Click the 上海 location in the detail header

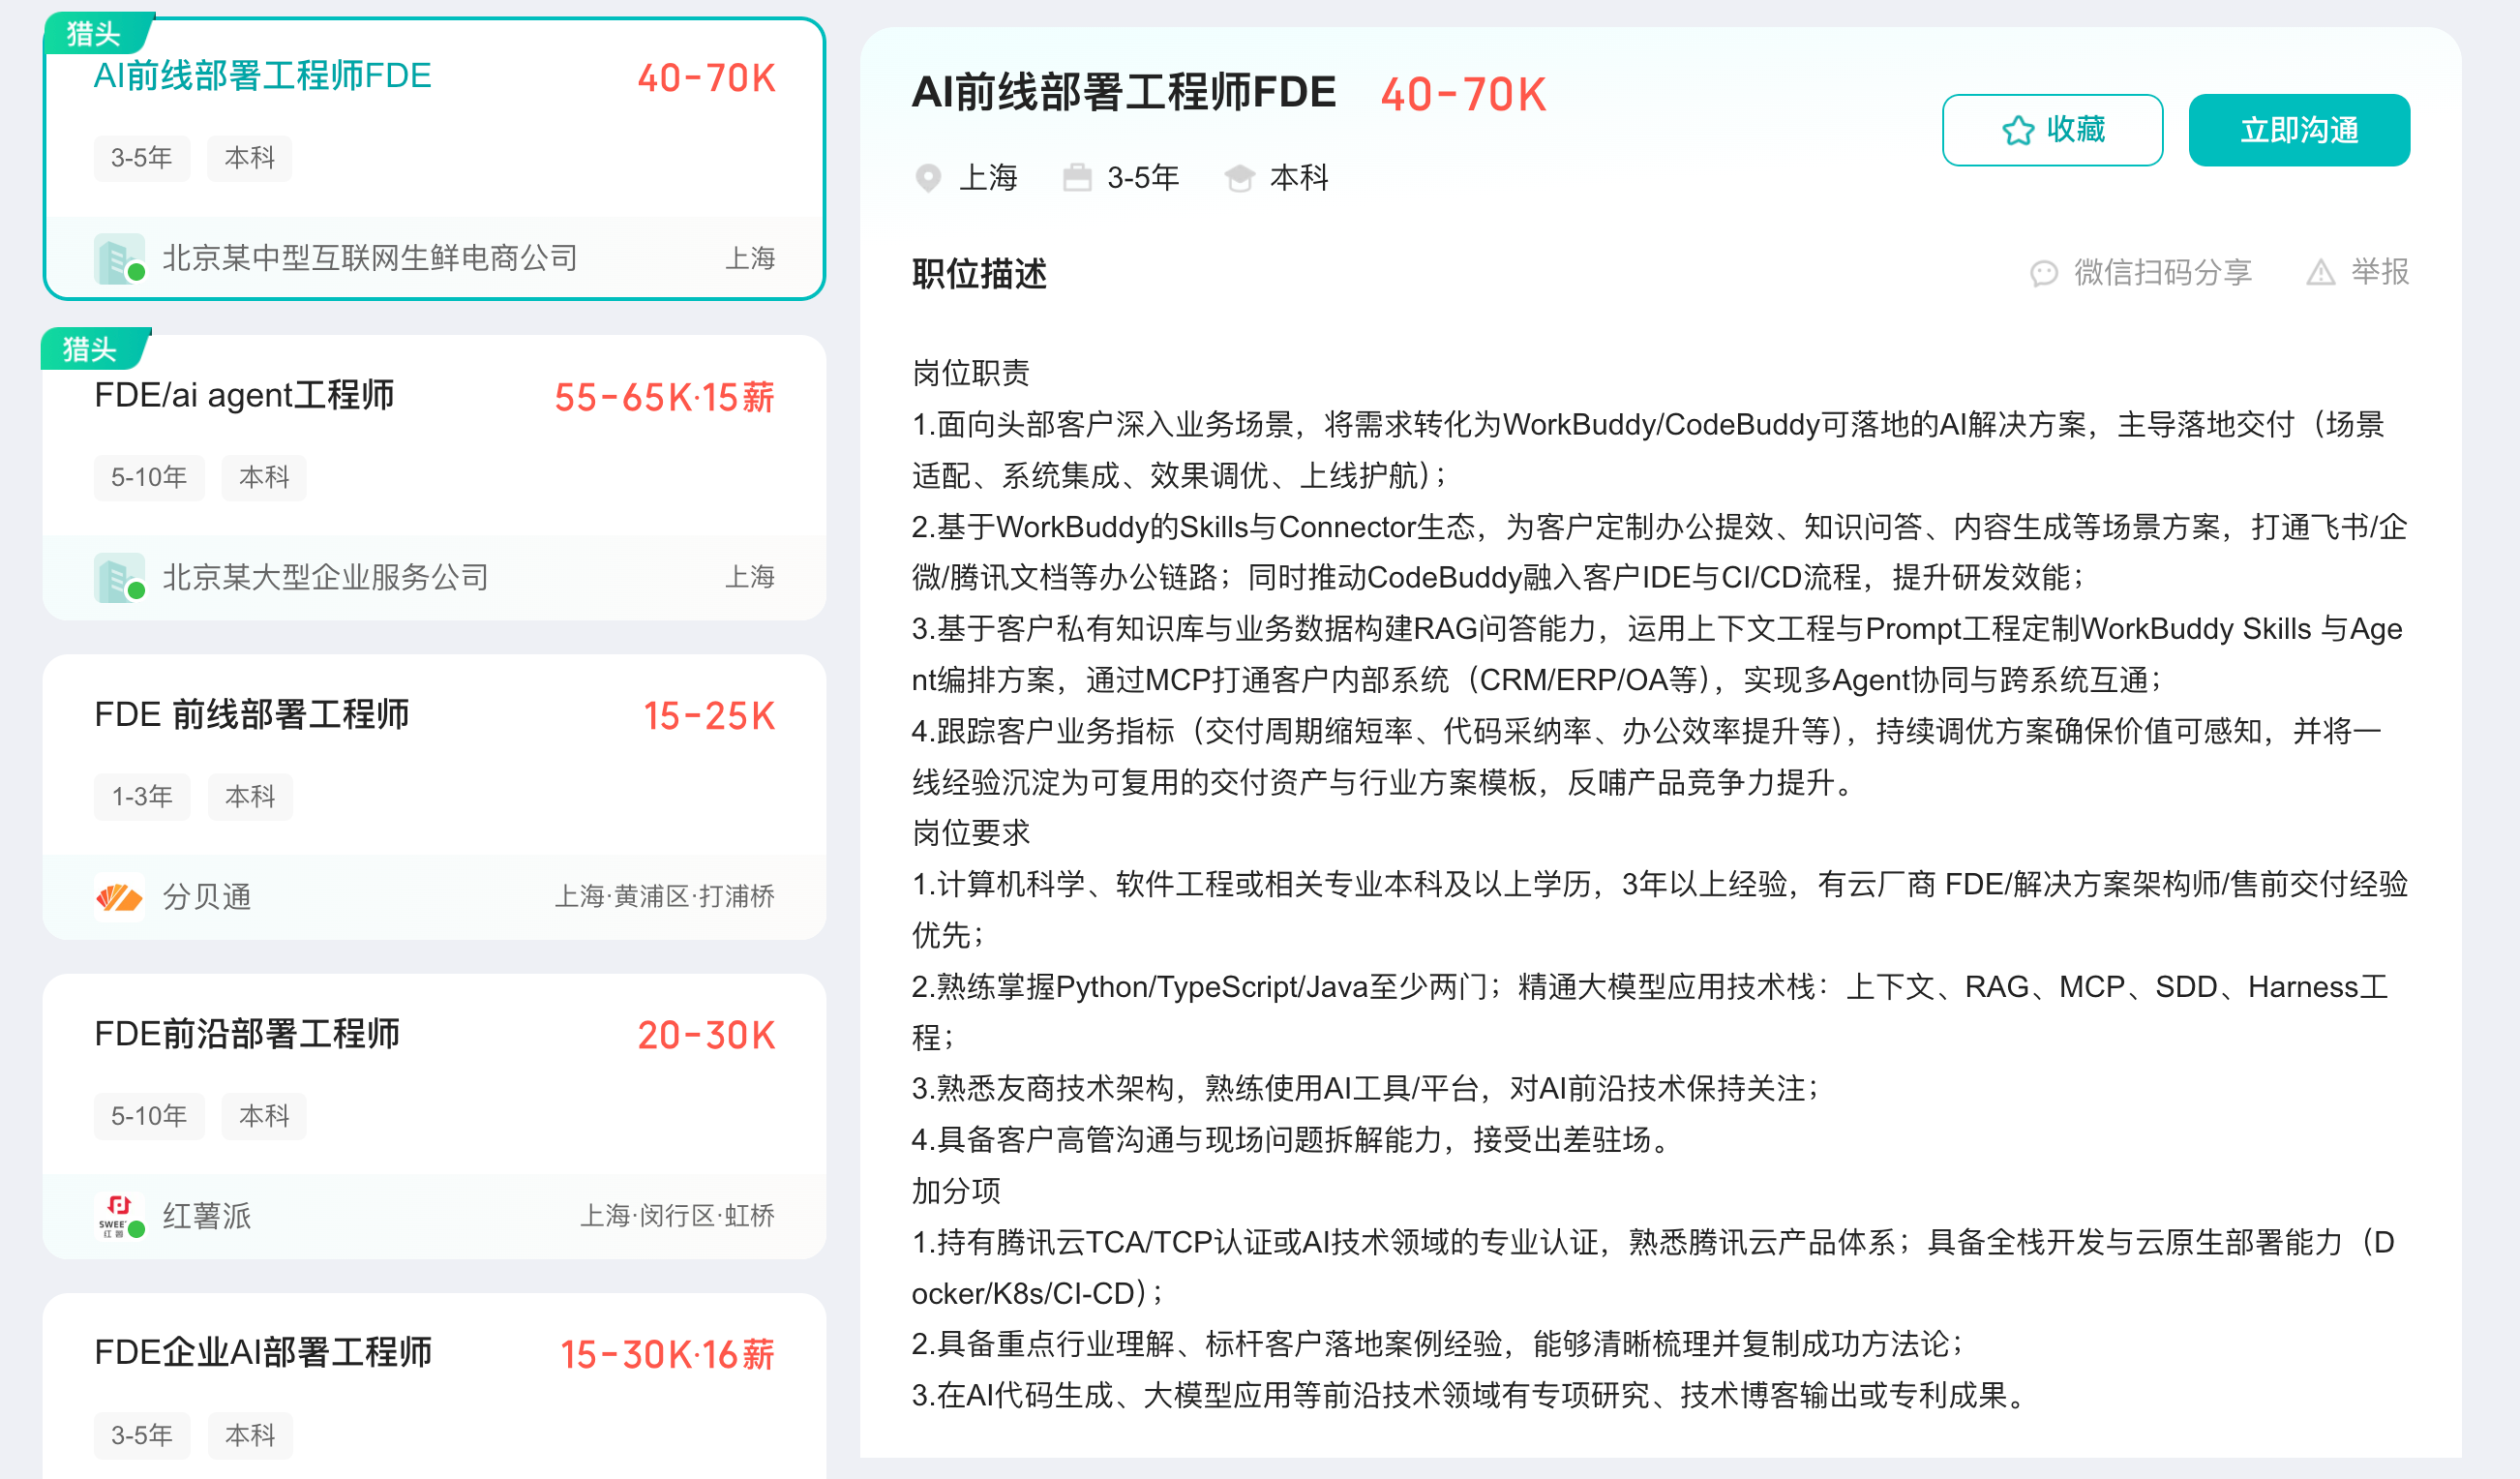(988, 178)
